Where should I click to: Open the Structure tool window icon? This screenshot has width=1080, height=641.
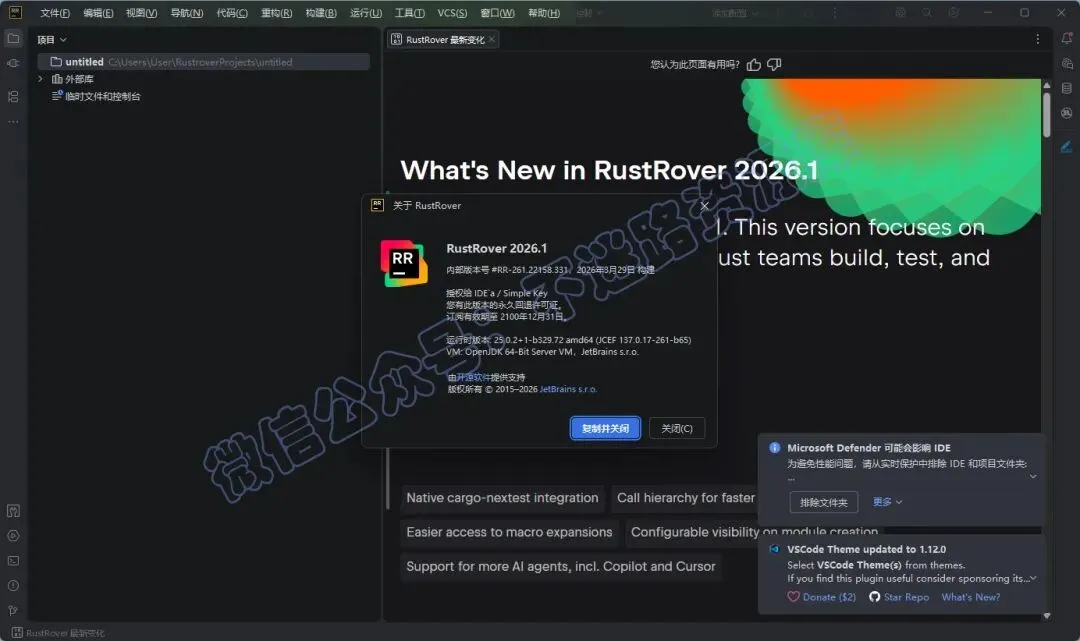(x=13, y=96)
